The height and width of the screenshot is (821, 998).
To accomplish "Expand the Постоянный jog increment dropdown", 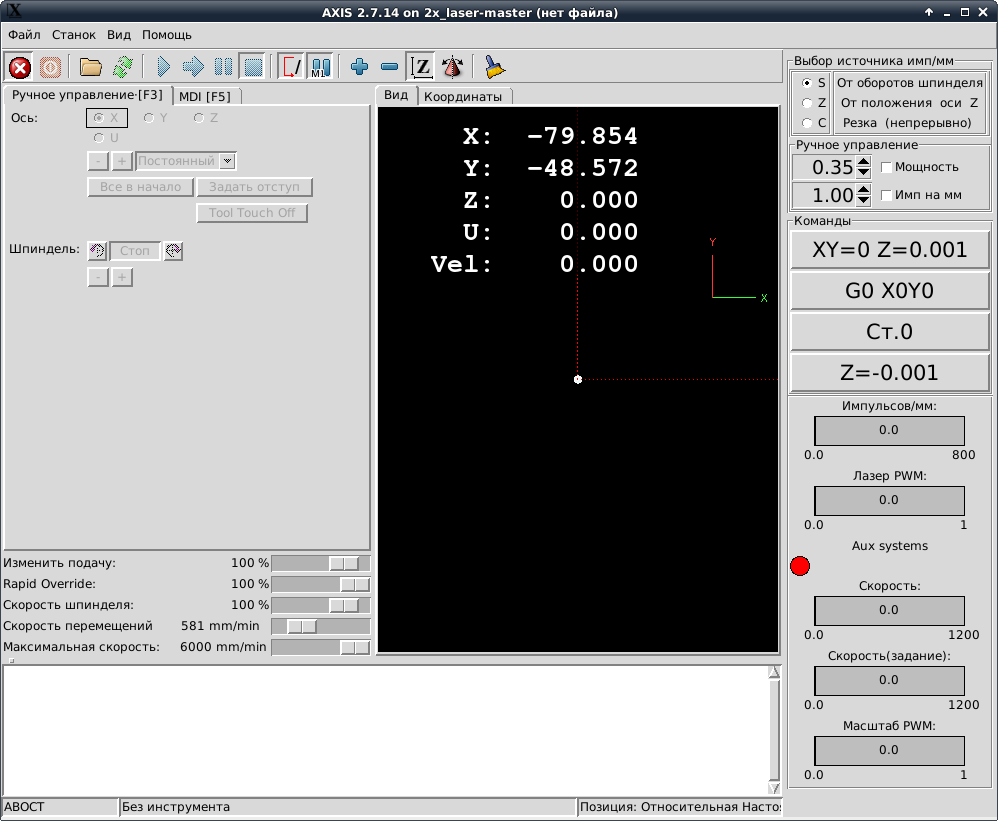I will (x=227, y=161).
